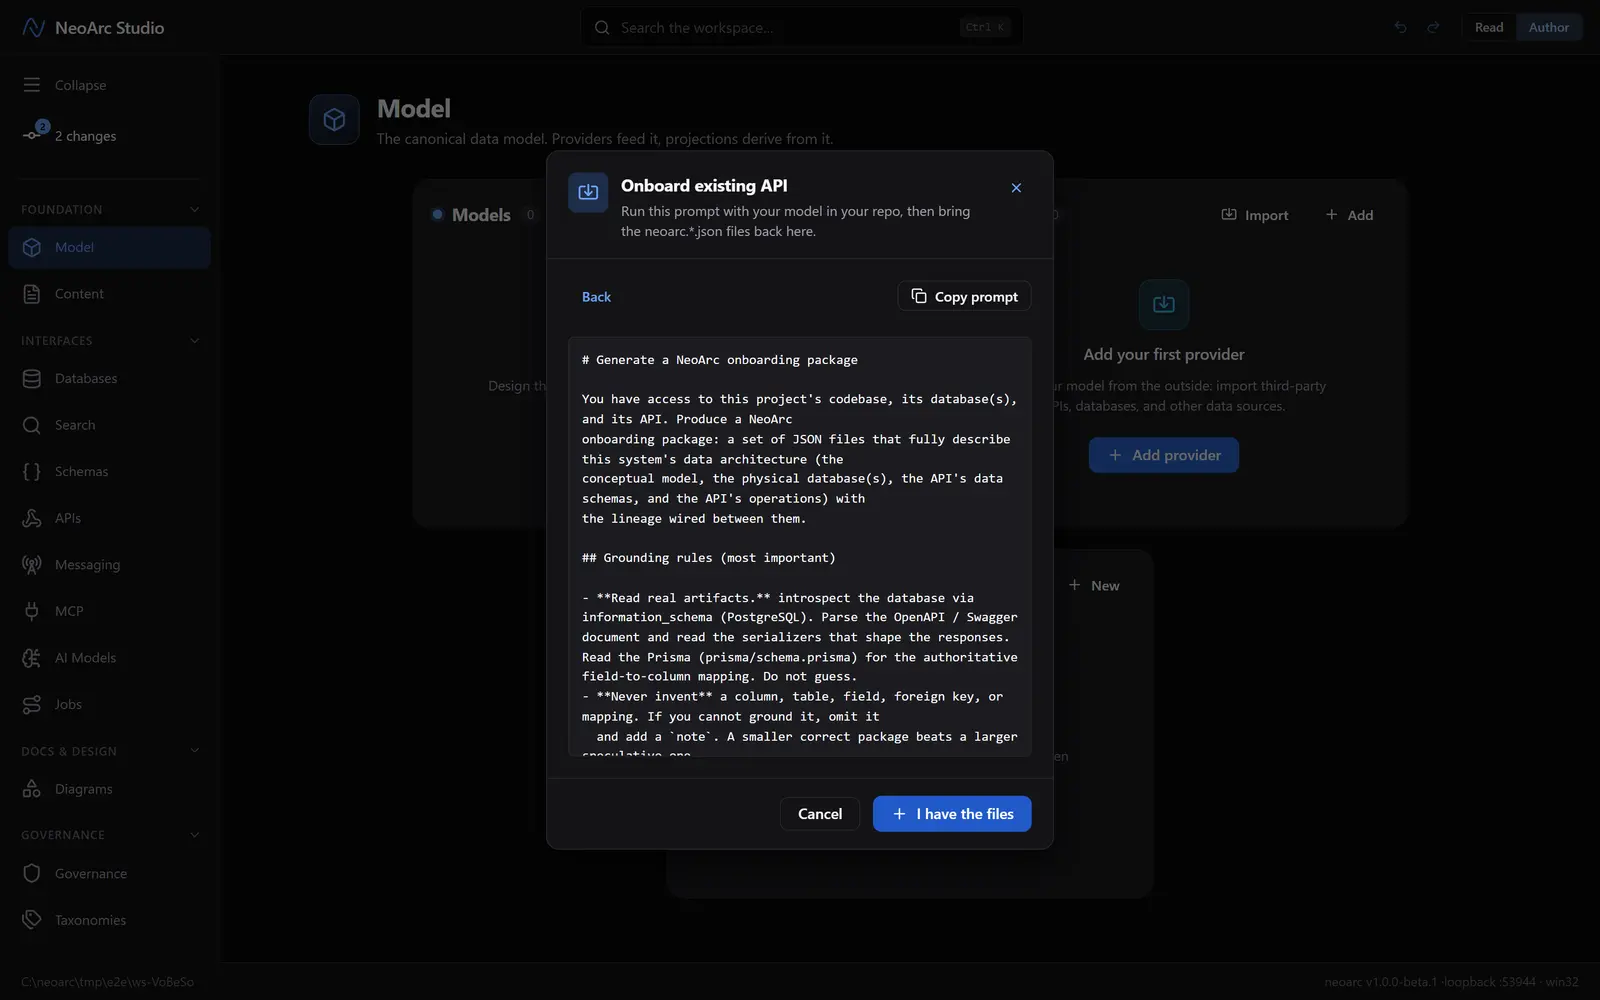Go to Databases in sidebar

109,378
